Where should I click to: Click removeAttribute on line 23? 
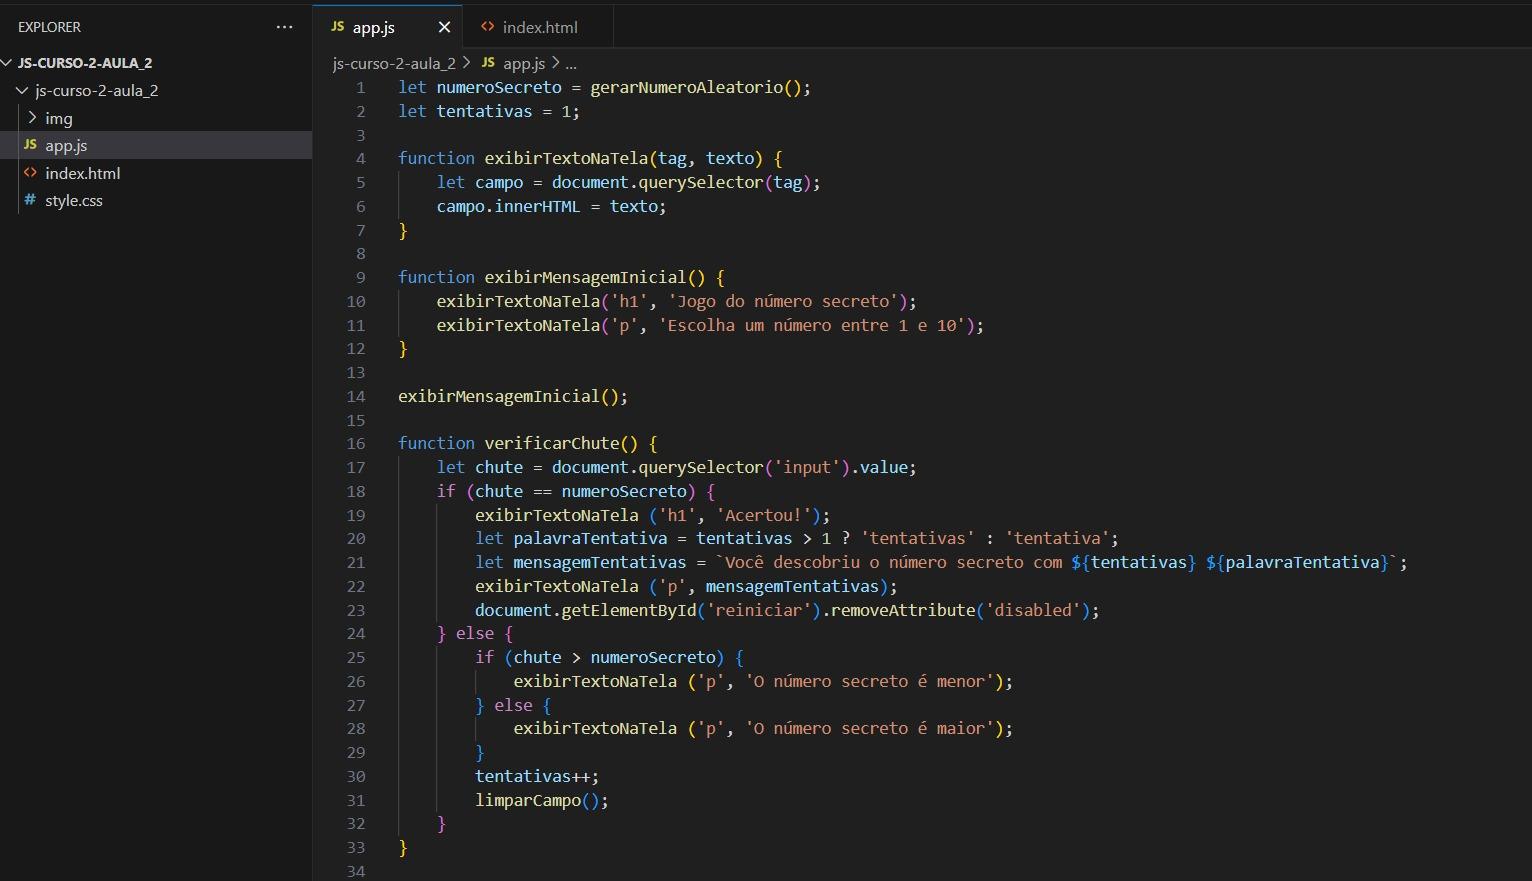pyautogui.click(x=902, y=610)
